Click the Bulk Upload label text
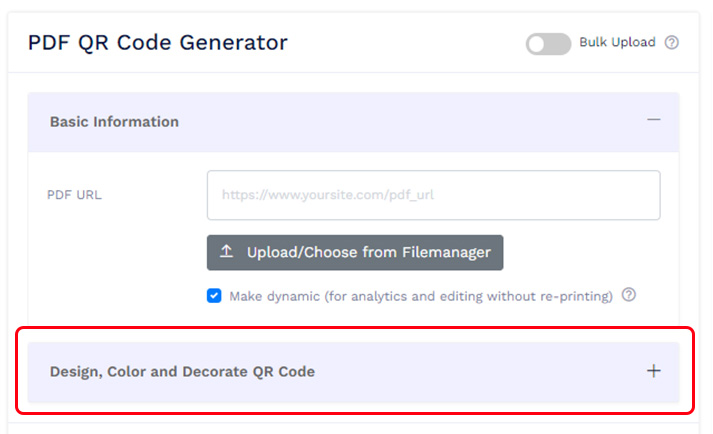 click(617, 43)
